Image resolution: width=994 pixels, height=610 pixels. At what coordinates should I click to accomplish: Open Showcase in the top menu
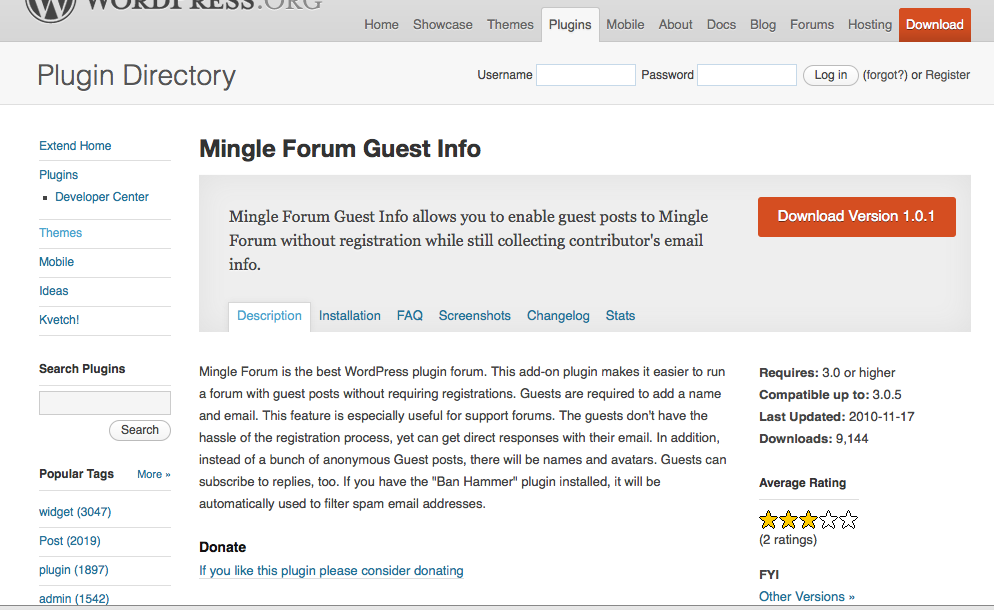(442, 25)
